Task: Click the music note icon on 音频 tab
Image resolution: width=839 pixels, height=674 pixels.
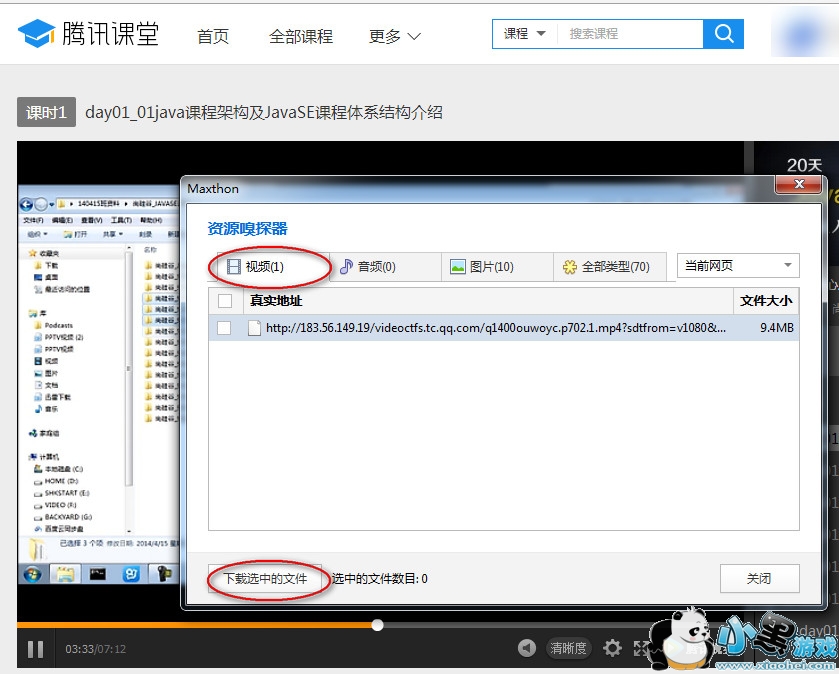Action: pos(346,266)
